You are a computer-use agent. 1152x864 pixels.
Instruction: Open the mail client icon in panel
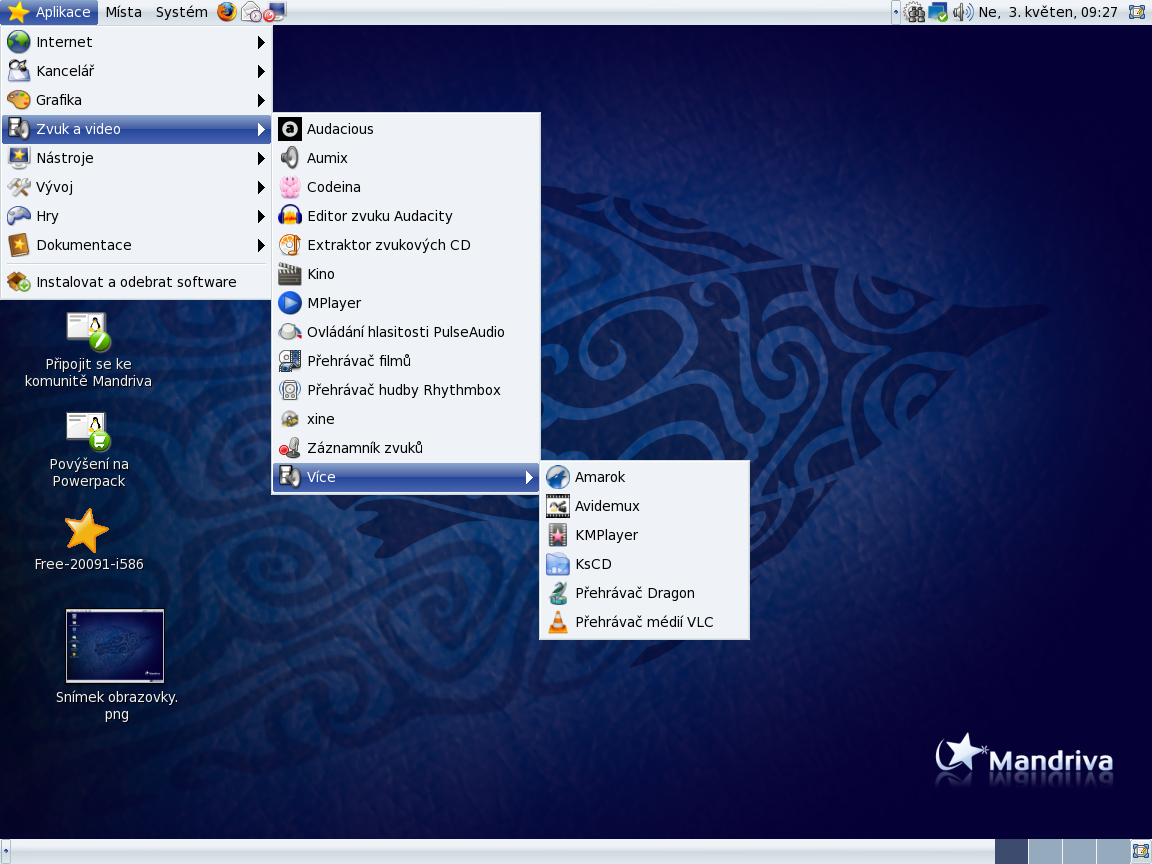tap(251, 12)
